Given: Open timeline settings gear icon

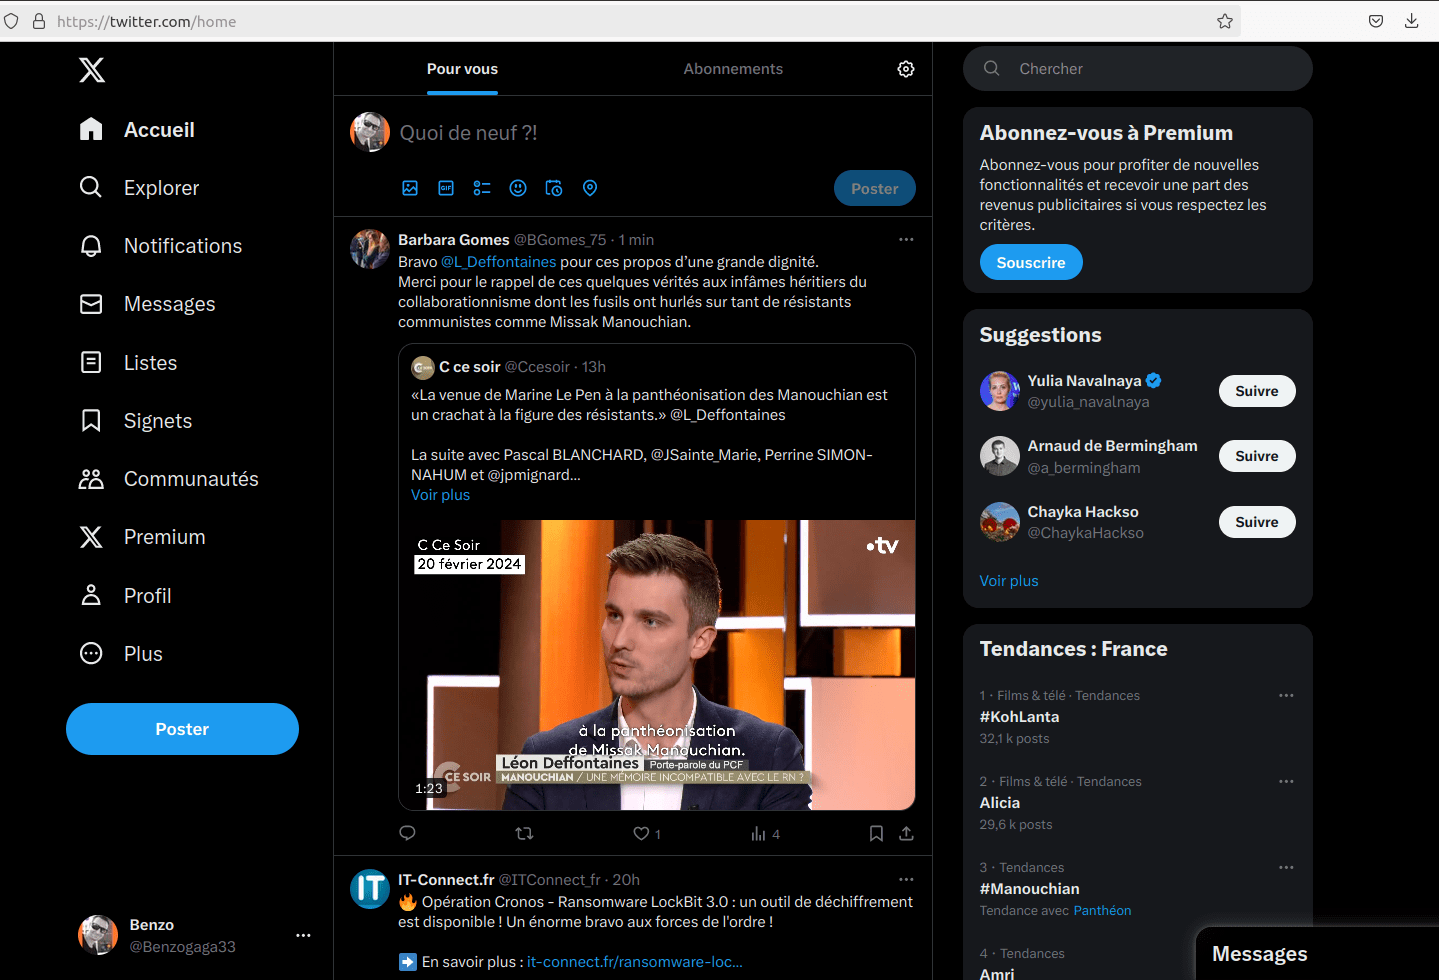Looking at the screenshot, I should point(906,69).
